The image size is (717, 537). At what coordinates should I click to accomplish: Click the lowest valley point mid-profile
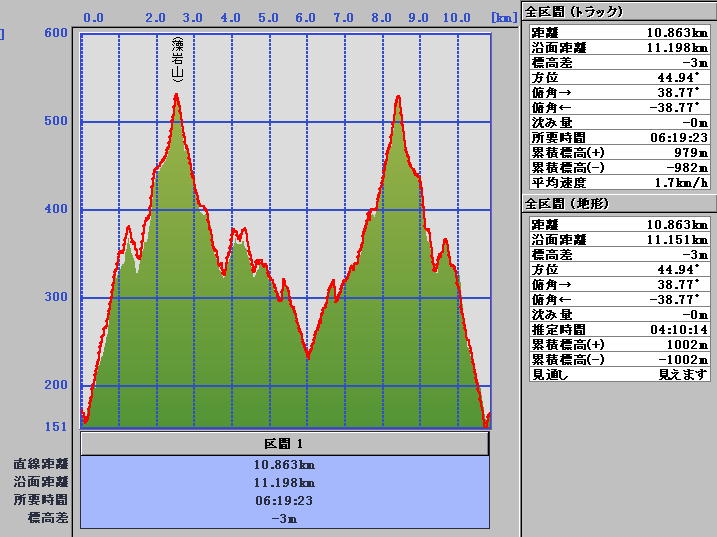308,356
